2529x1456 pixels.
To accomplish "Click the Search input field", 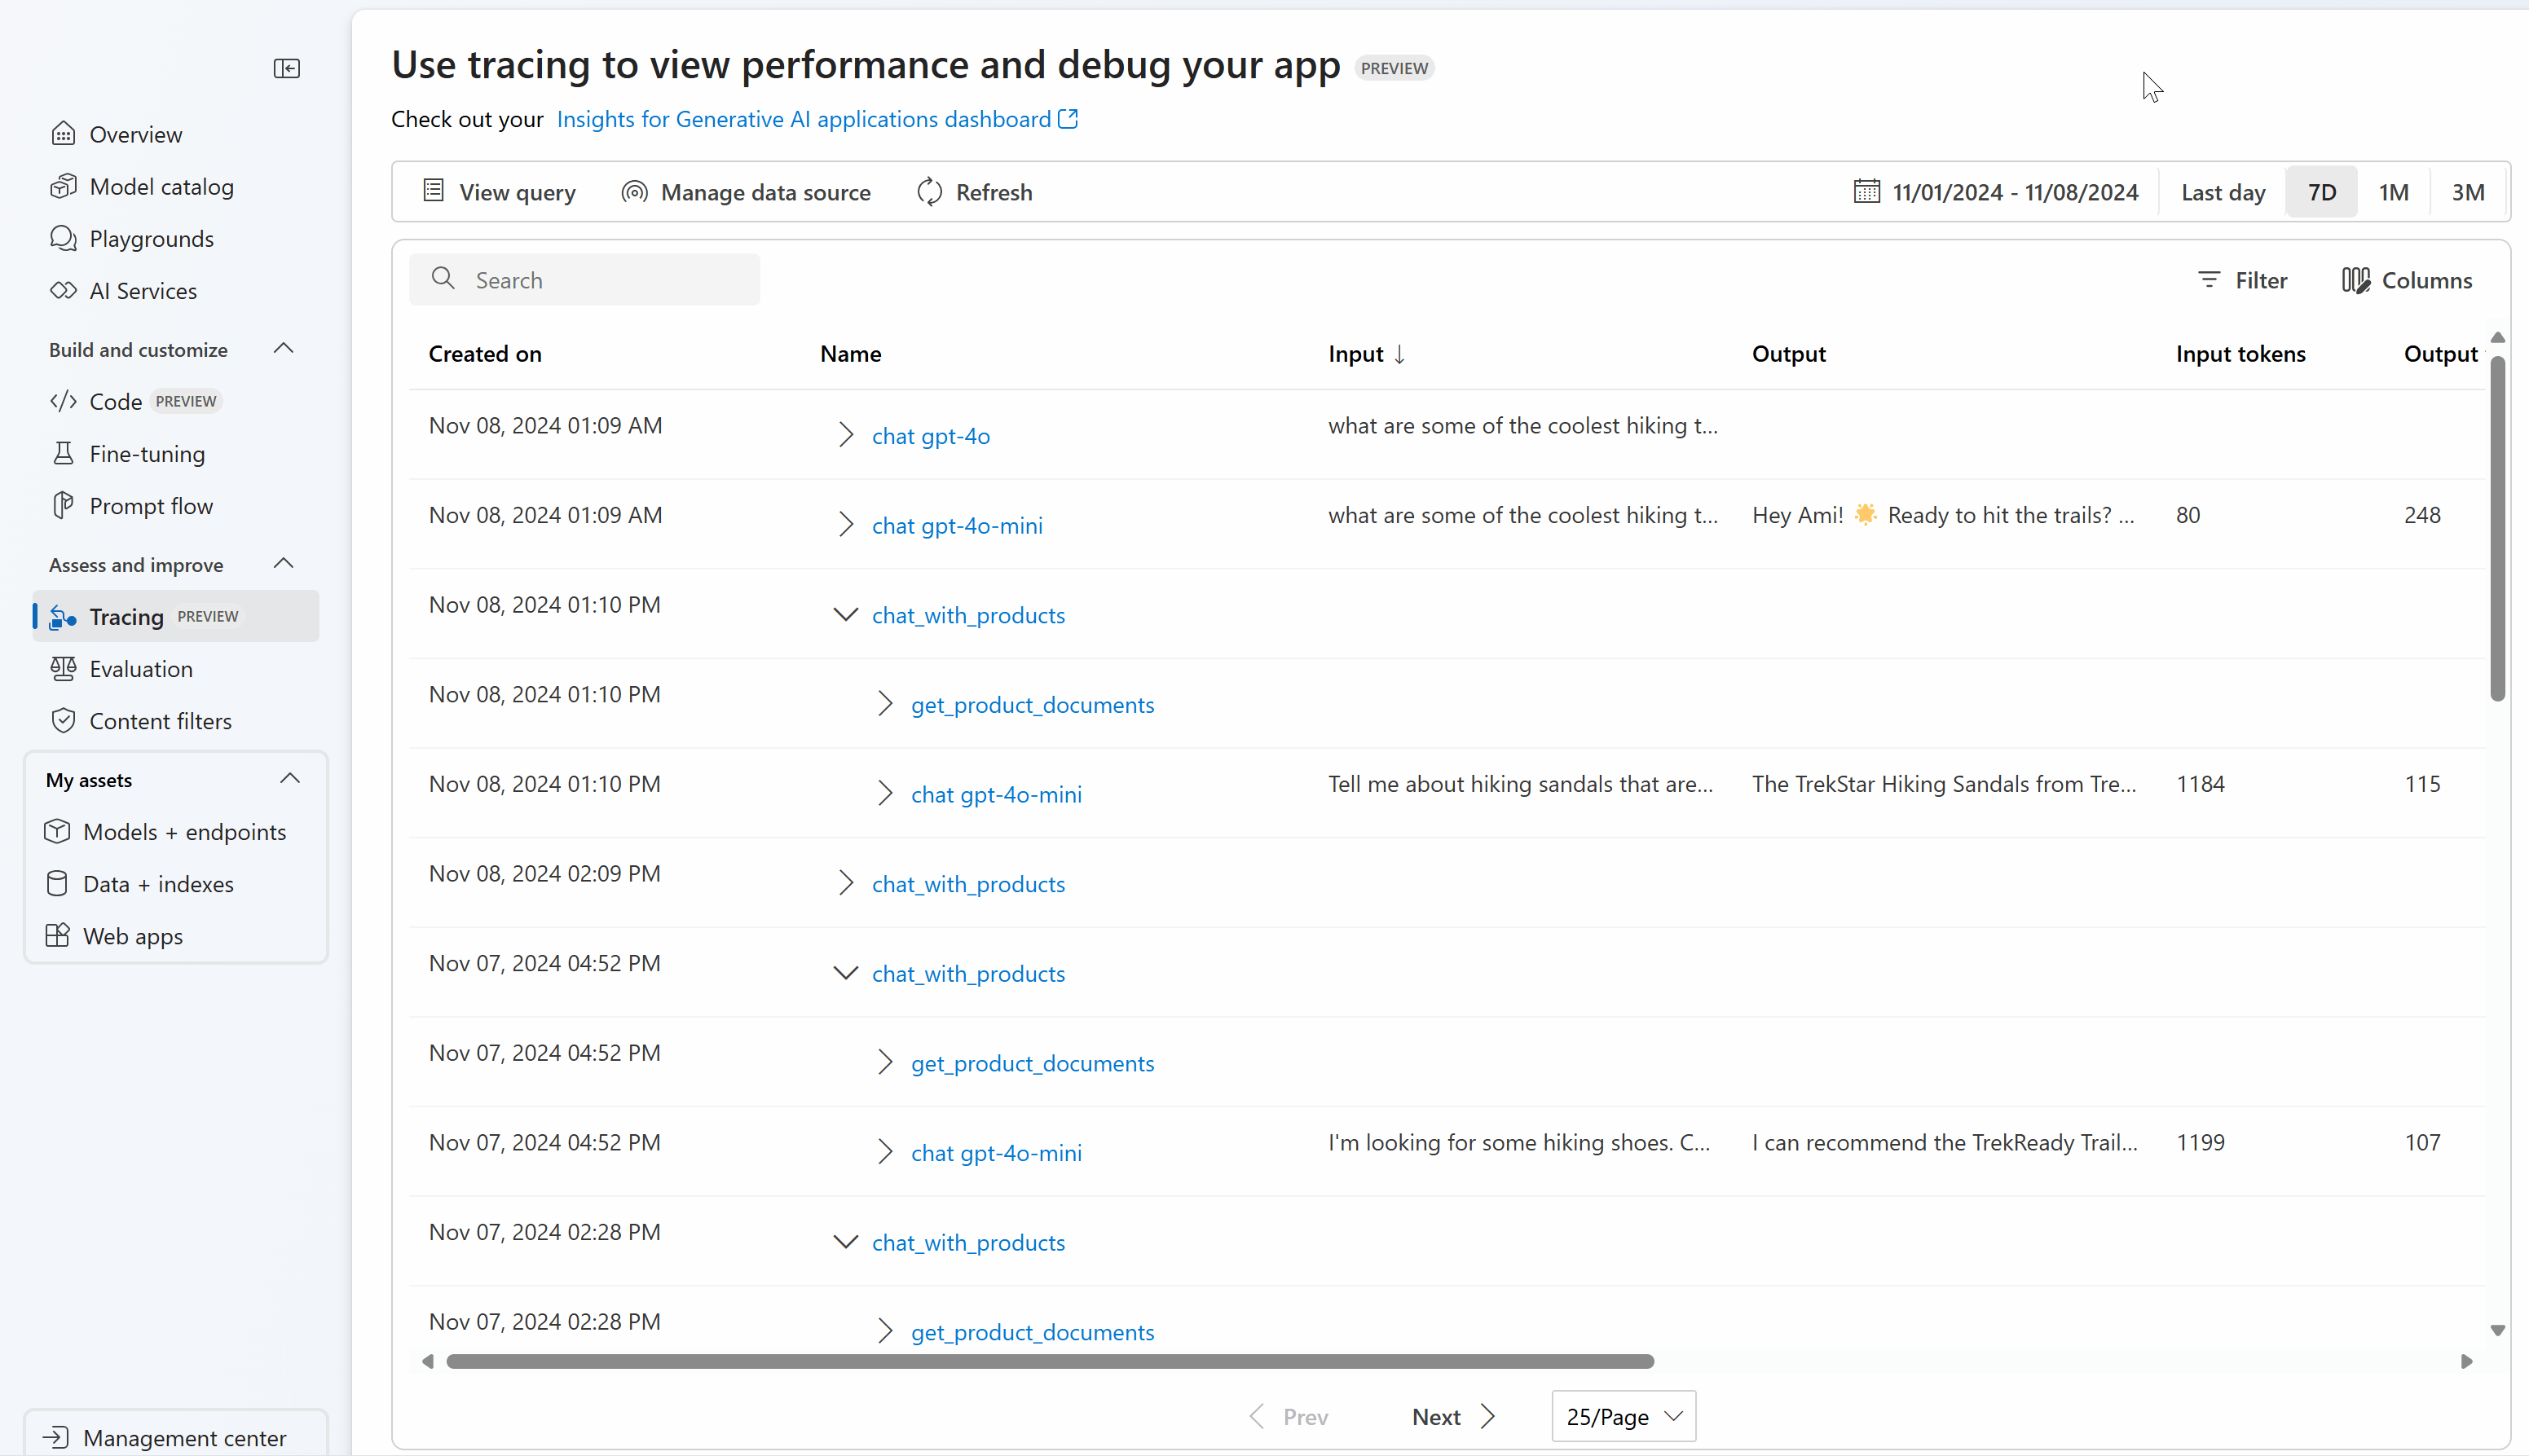I will tap(600, 280).
